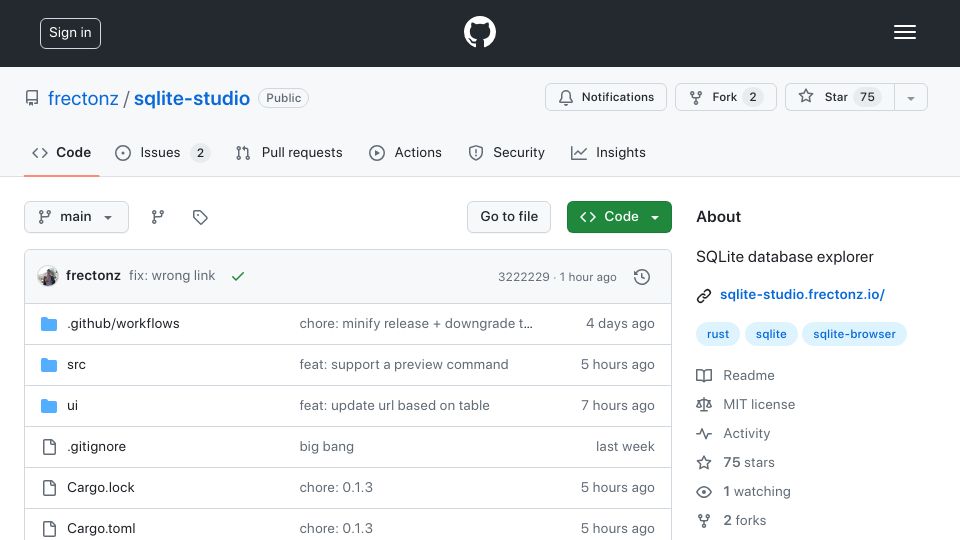Open the main branch selector dropdown
960x540 pixels.
pos(77,217)
